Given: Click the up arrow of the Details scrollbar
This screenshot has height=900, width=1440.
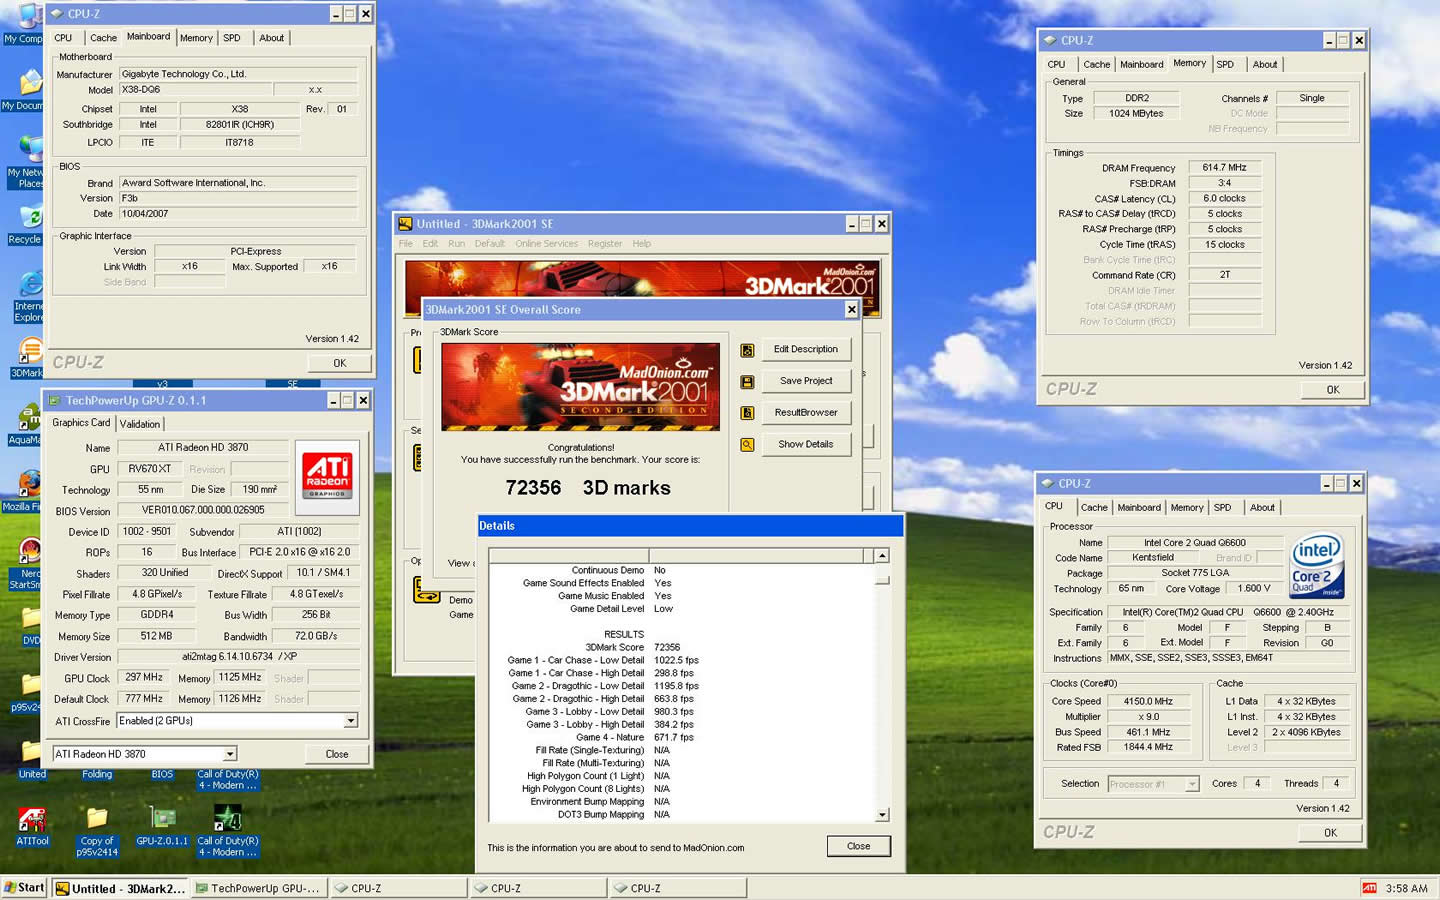Looking at the screenshot, I should click(882, 556).
